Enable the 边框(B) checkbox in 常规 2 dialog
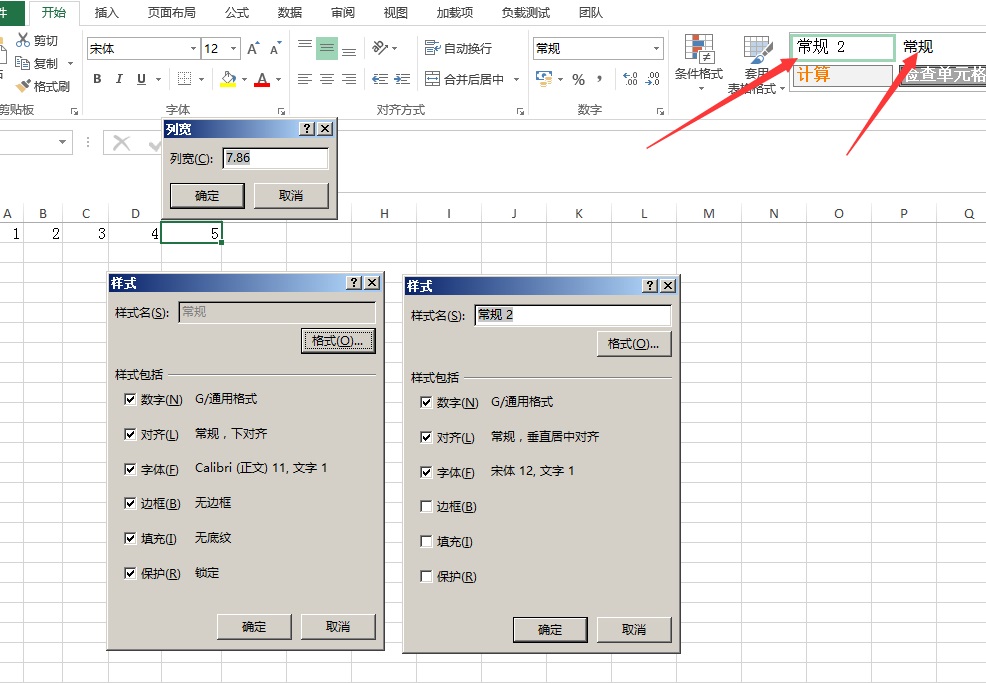This screenshot has height=683, width=986. coord(427,507)
